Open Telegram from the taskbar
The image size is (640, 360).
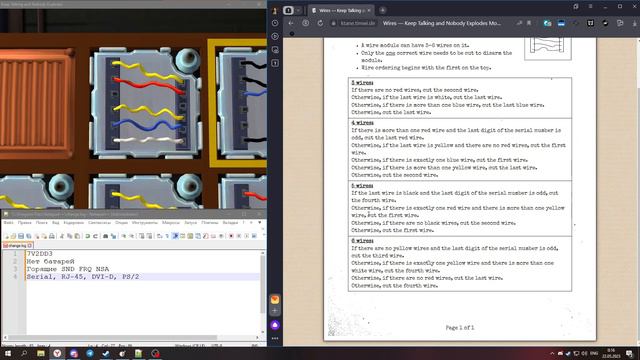[x=90, y=353]
